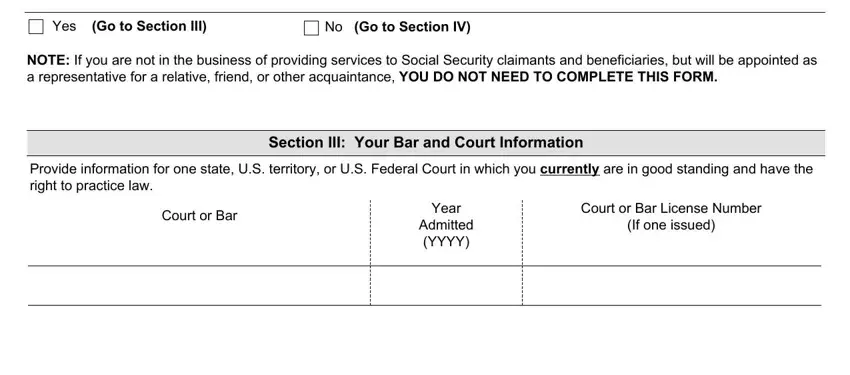Check the No checkbox

click(311, 28)
